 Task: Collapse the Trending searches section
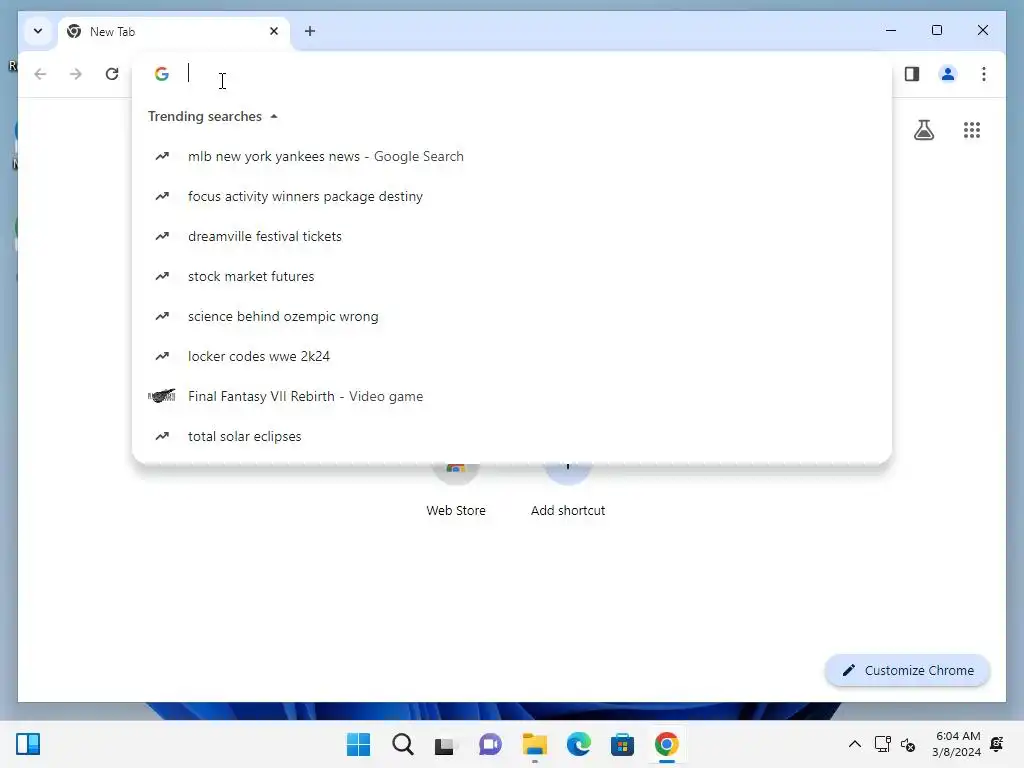[213, 116]
